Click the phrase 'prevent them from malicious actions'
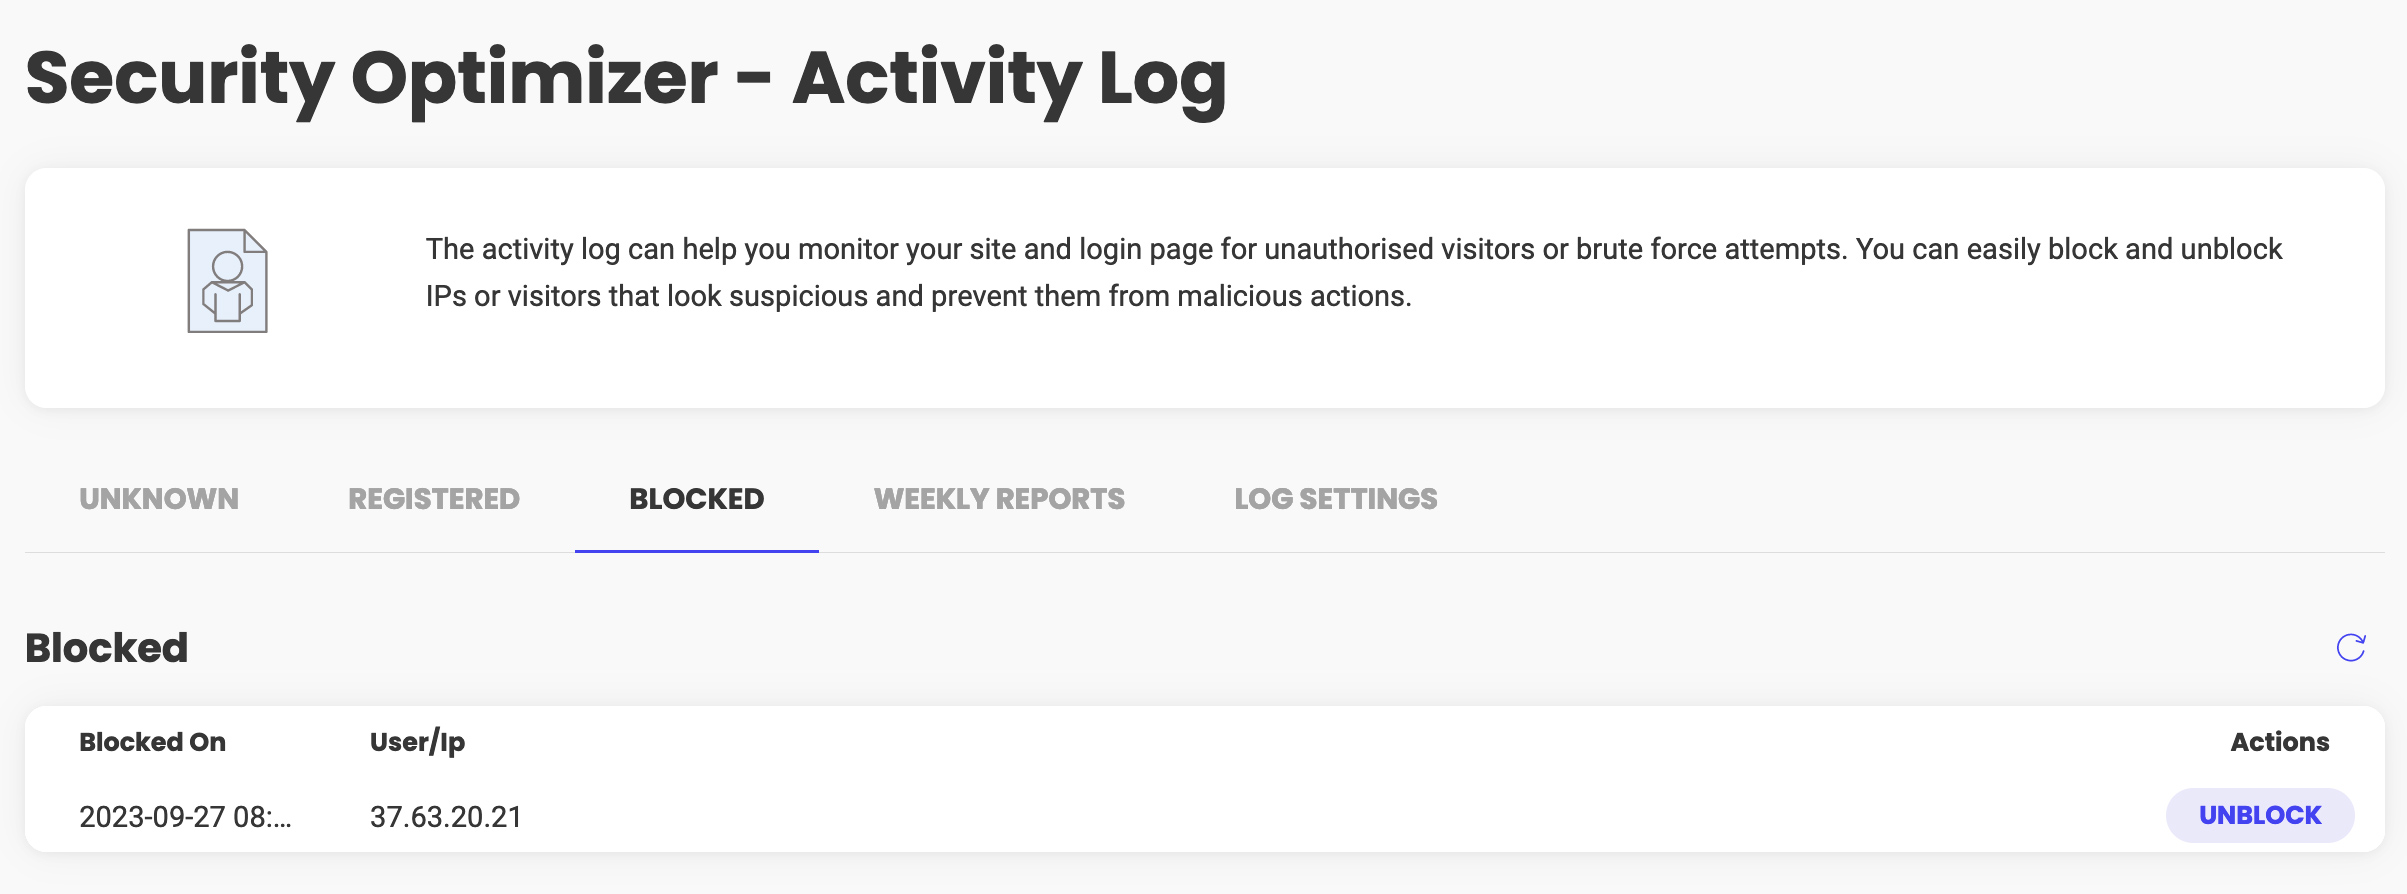This screenshot has height=894, width=2407. pos(1171,297)
